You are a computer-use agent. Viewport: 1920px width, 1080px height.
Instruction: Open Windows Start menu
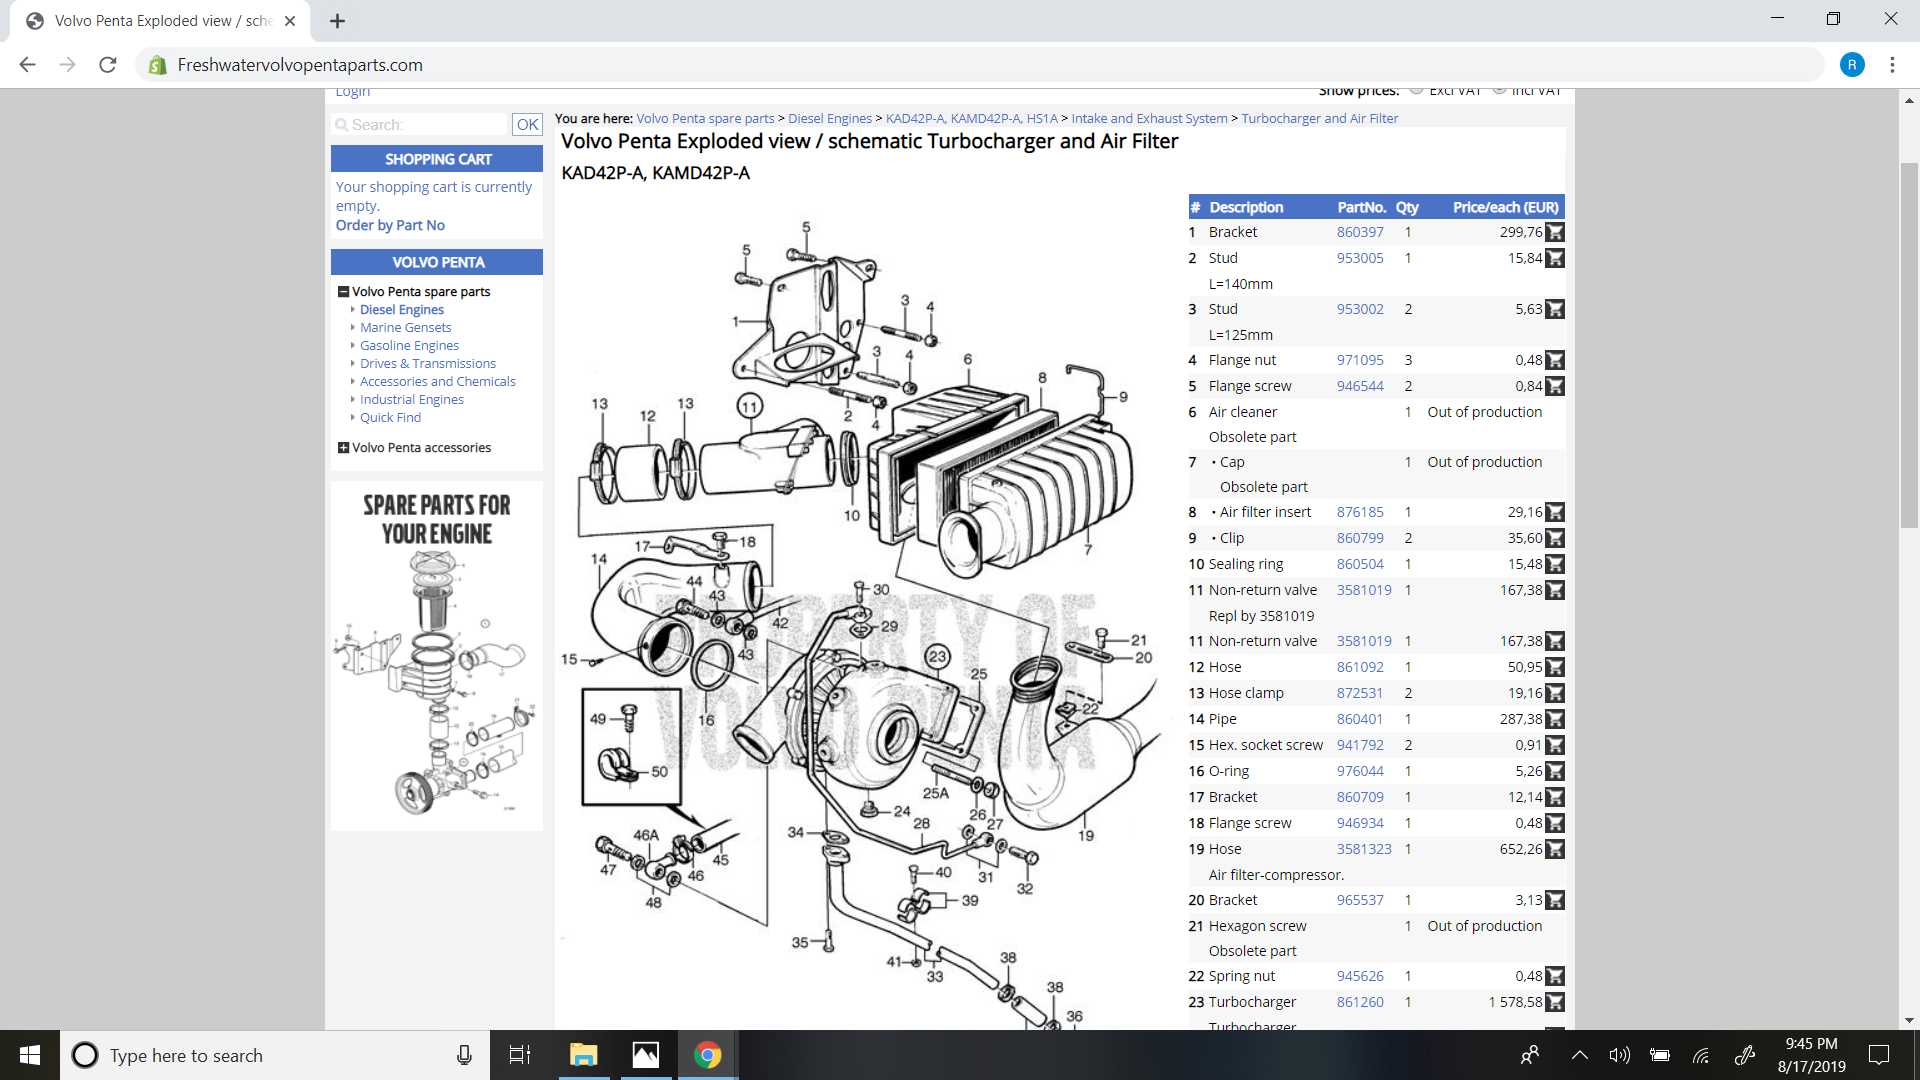point(30,1055)
